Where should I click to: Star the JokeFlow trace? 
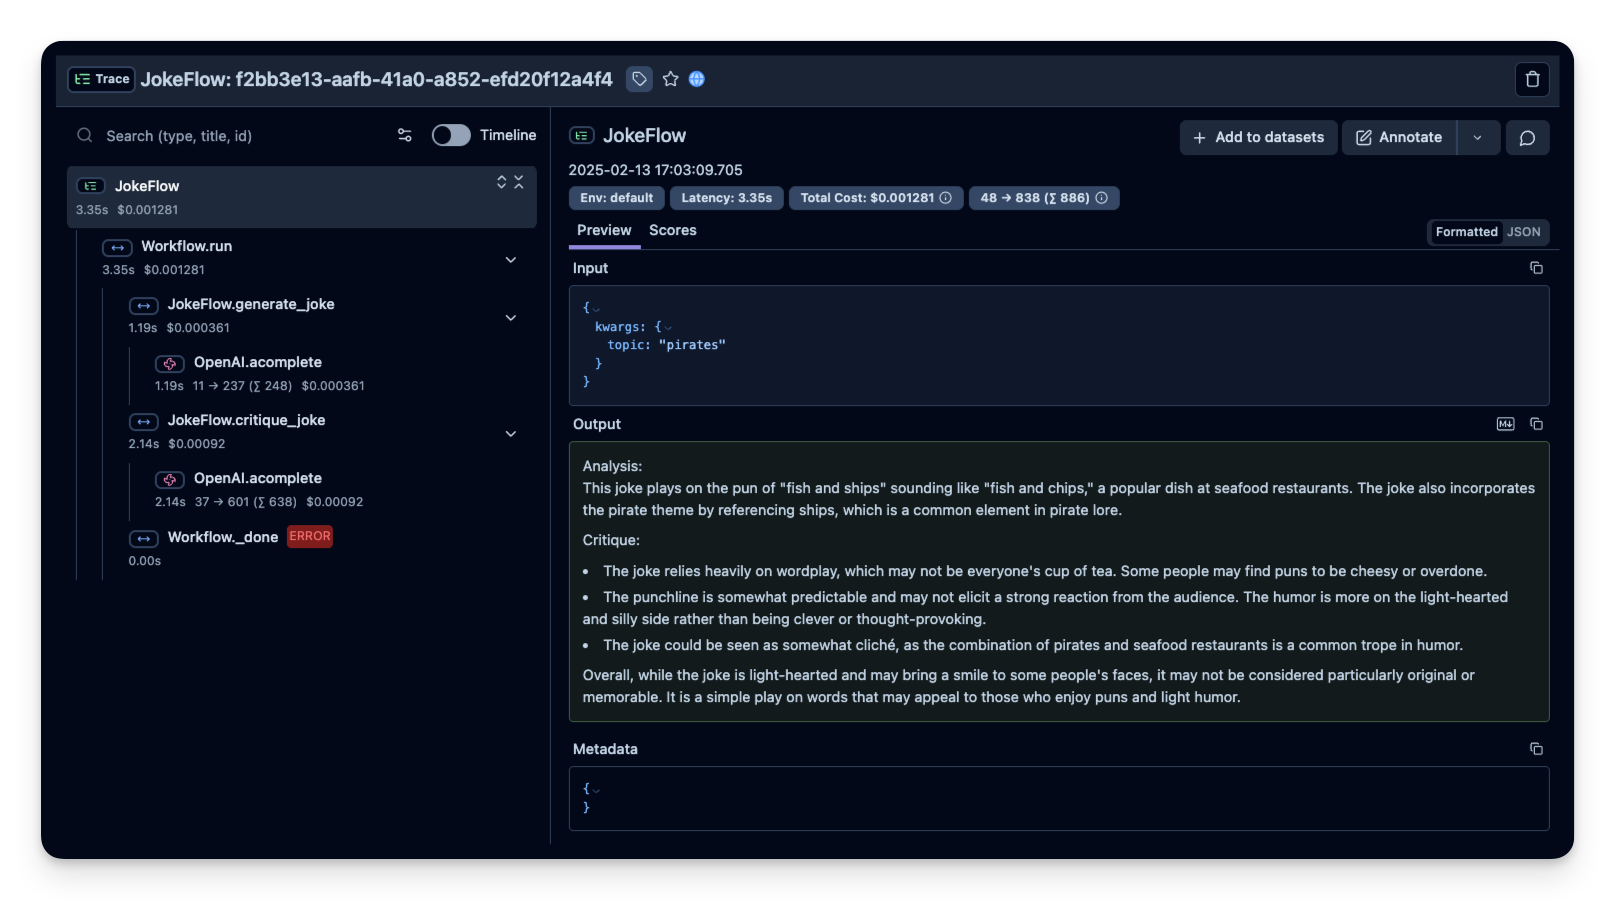click(669, 79)
